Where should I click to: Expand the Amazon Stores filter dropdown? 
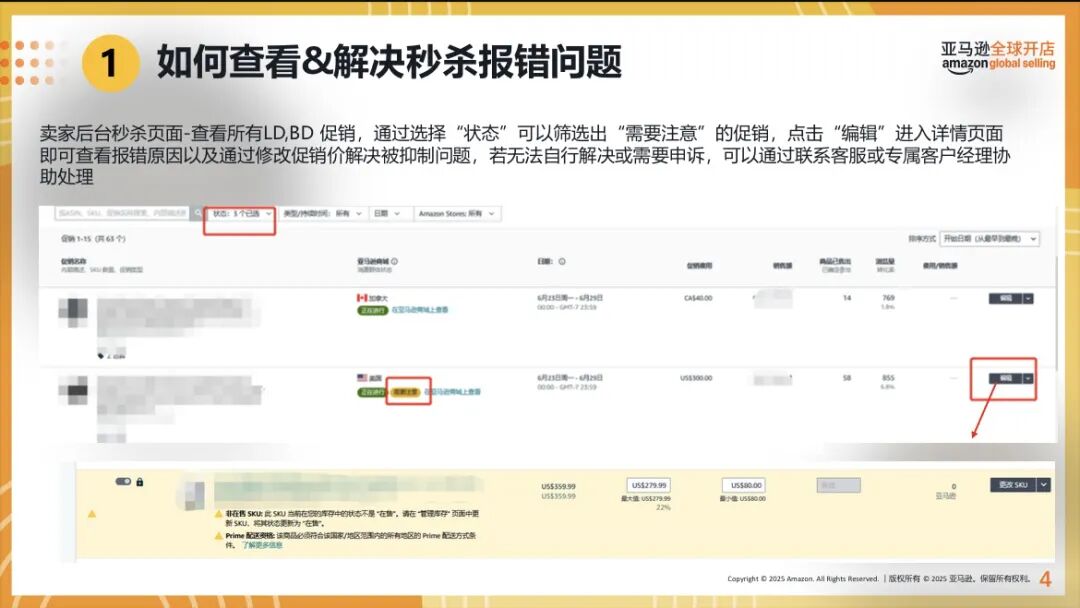coord(456,214)
